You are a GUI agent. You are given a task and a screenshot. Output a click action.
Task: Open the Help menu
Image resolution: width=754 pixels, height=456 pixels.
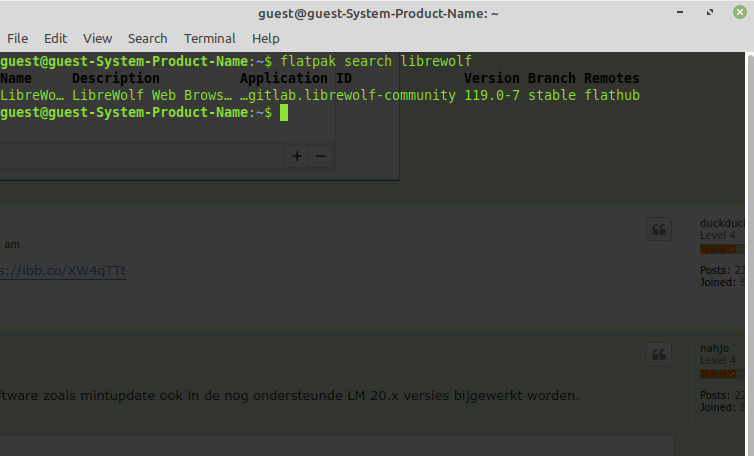coord(265,38)
